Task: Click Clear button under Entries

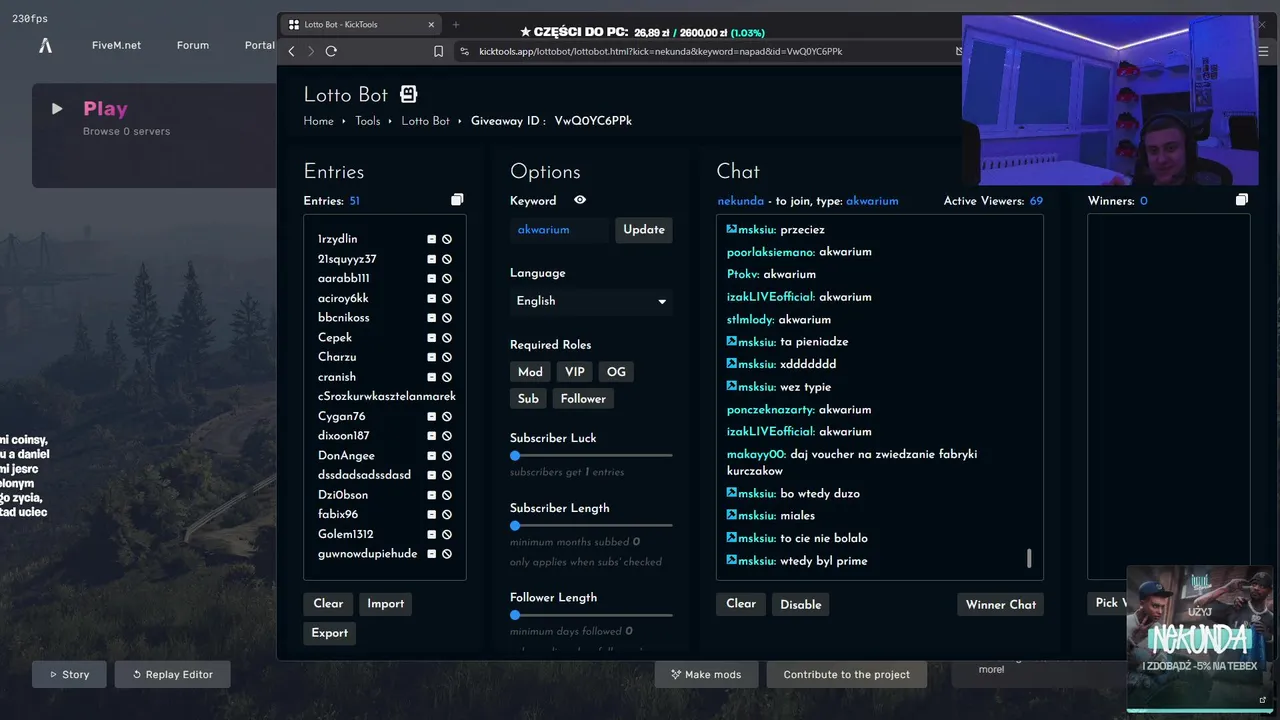Action: coord(328,604)
